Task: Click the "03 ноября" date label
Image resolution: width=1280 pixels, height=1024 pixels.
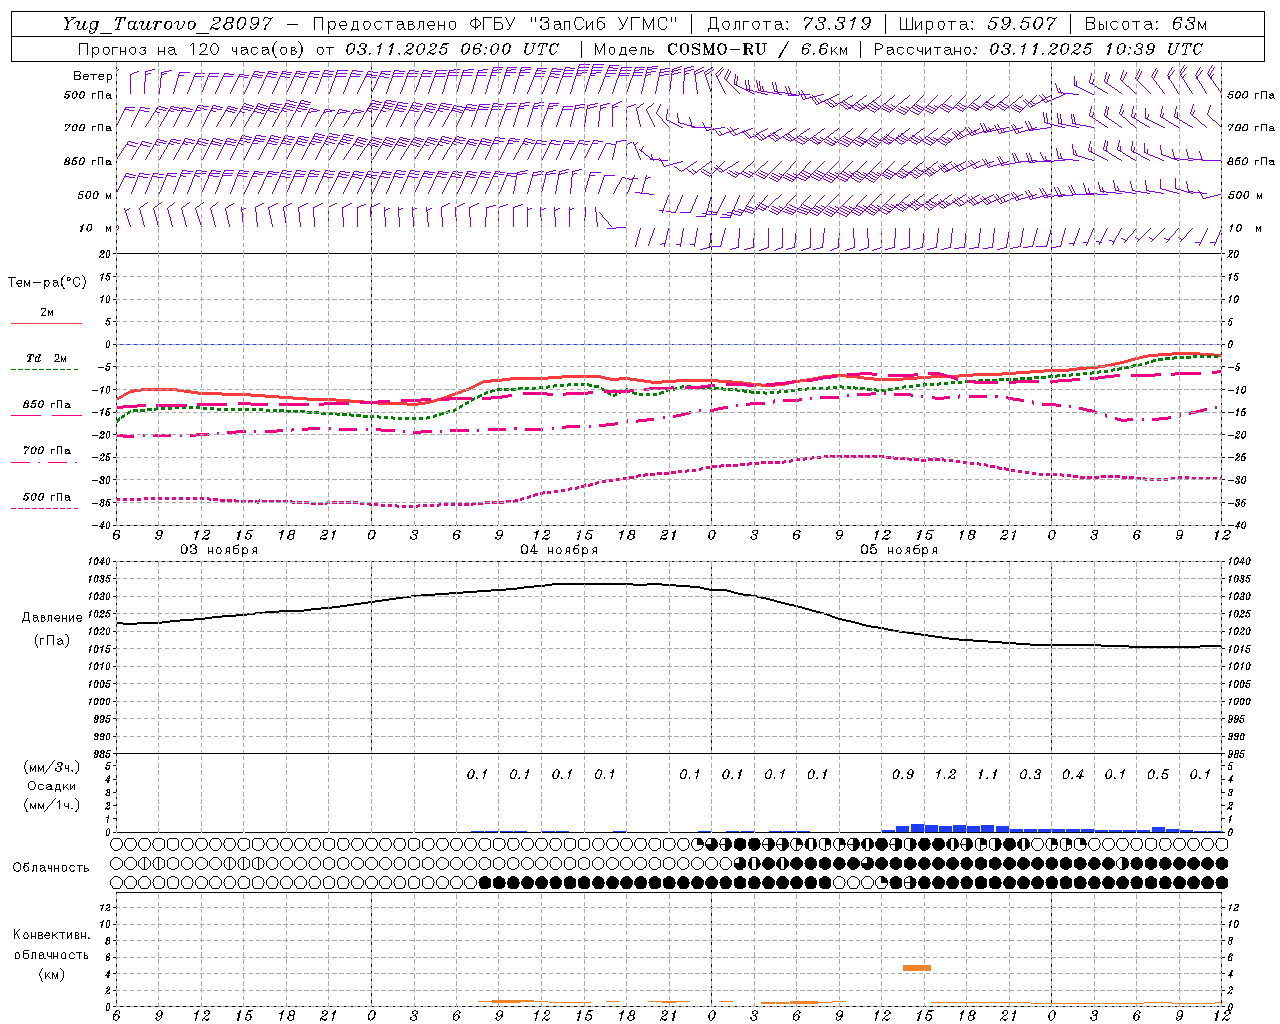Action: pos(219,550)
